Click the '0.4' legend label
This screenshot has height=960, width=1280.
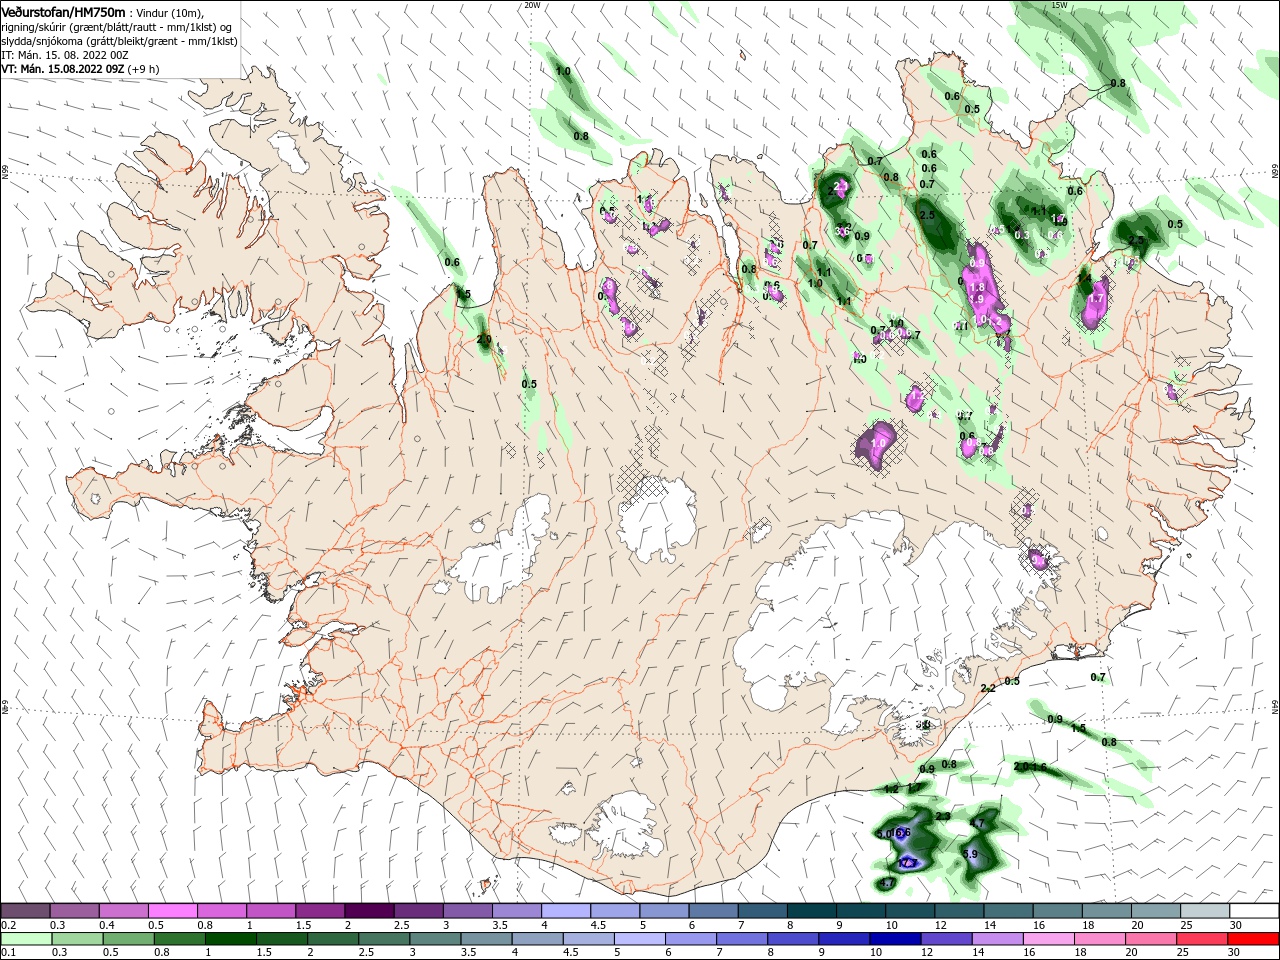click(x=107, y=925)
